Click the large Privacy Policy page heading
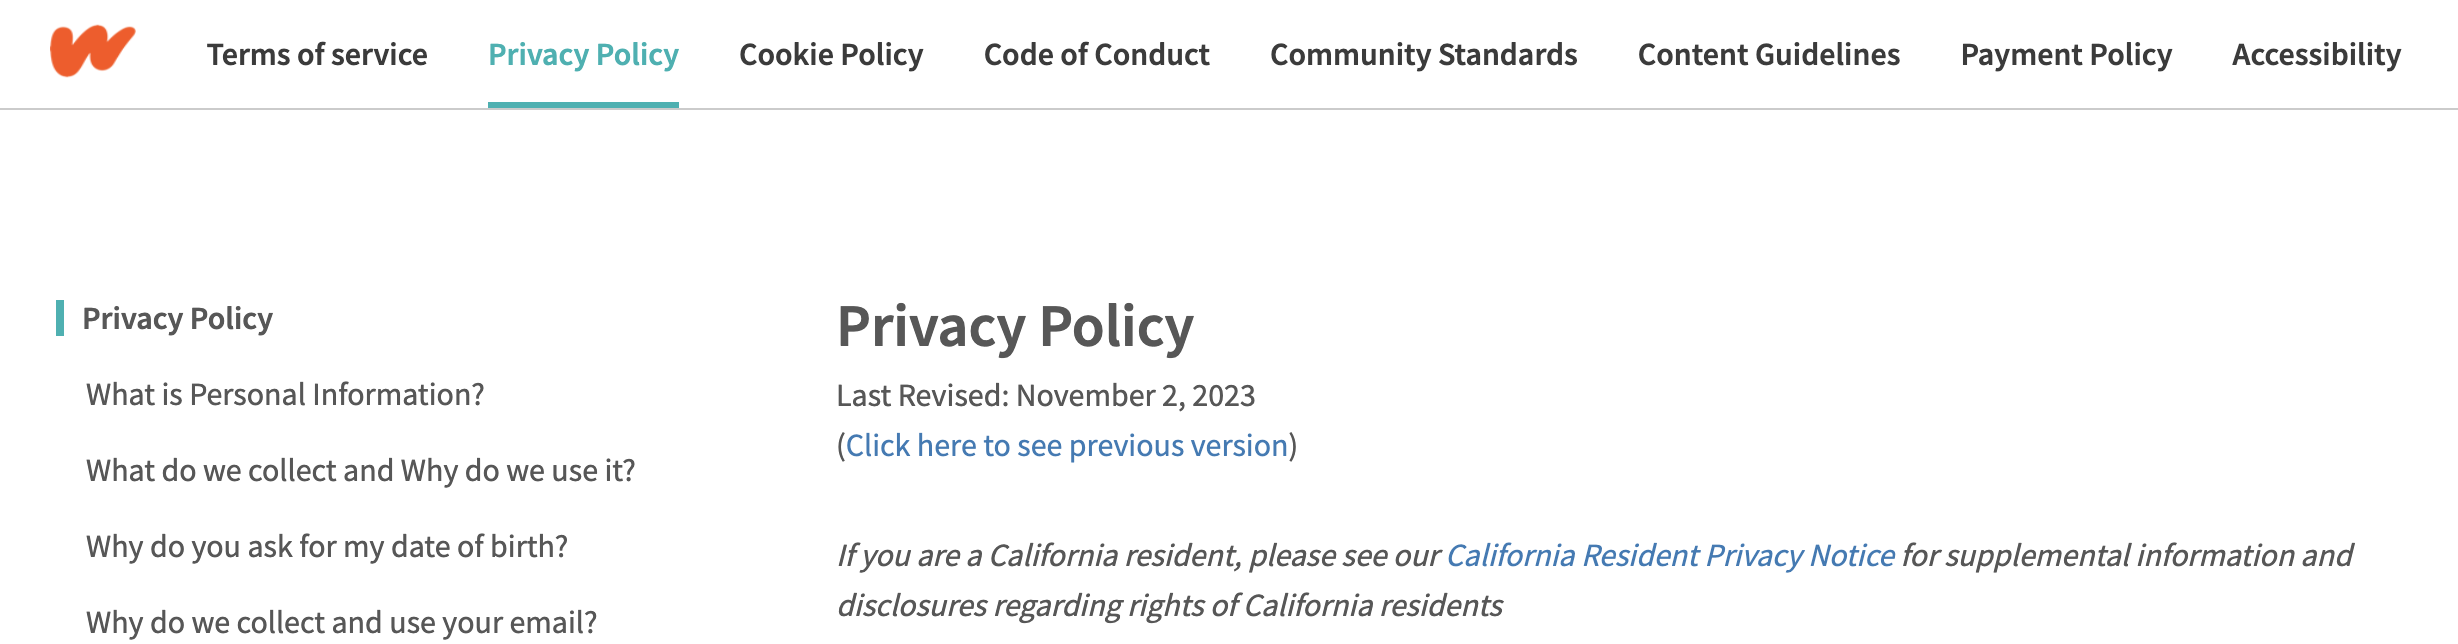The image size is (2458, 644). click(1015, 326)
